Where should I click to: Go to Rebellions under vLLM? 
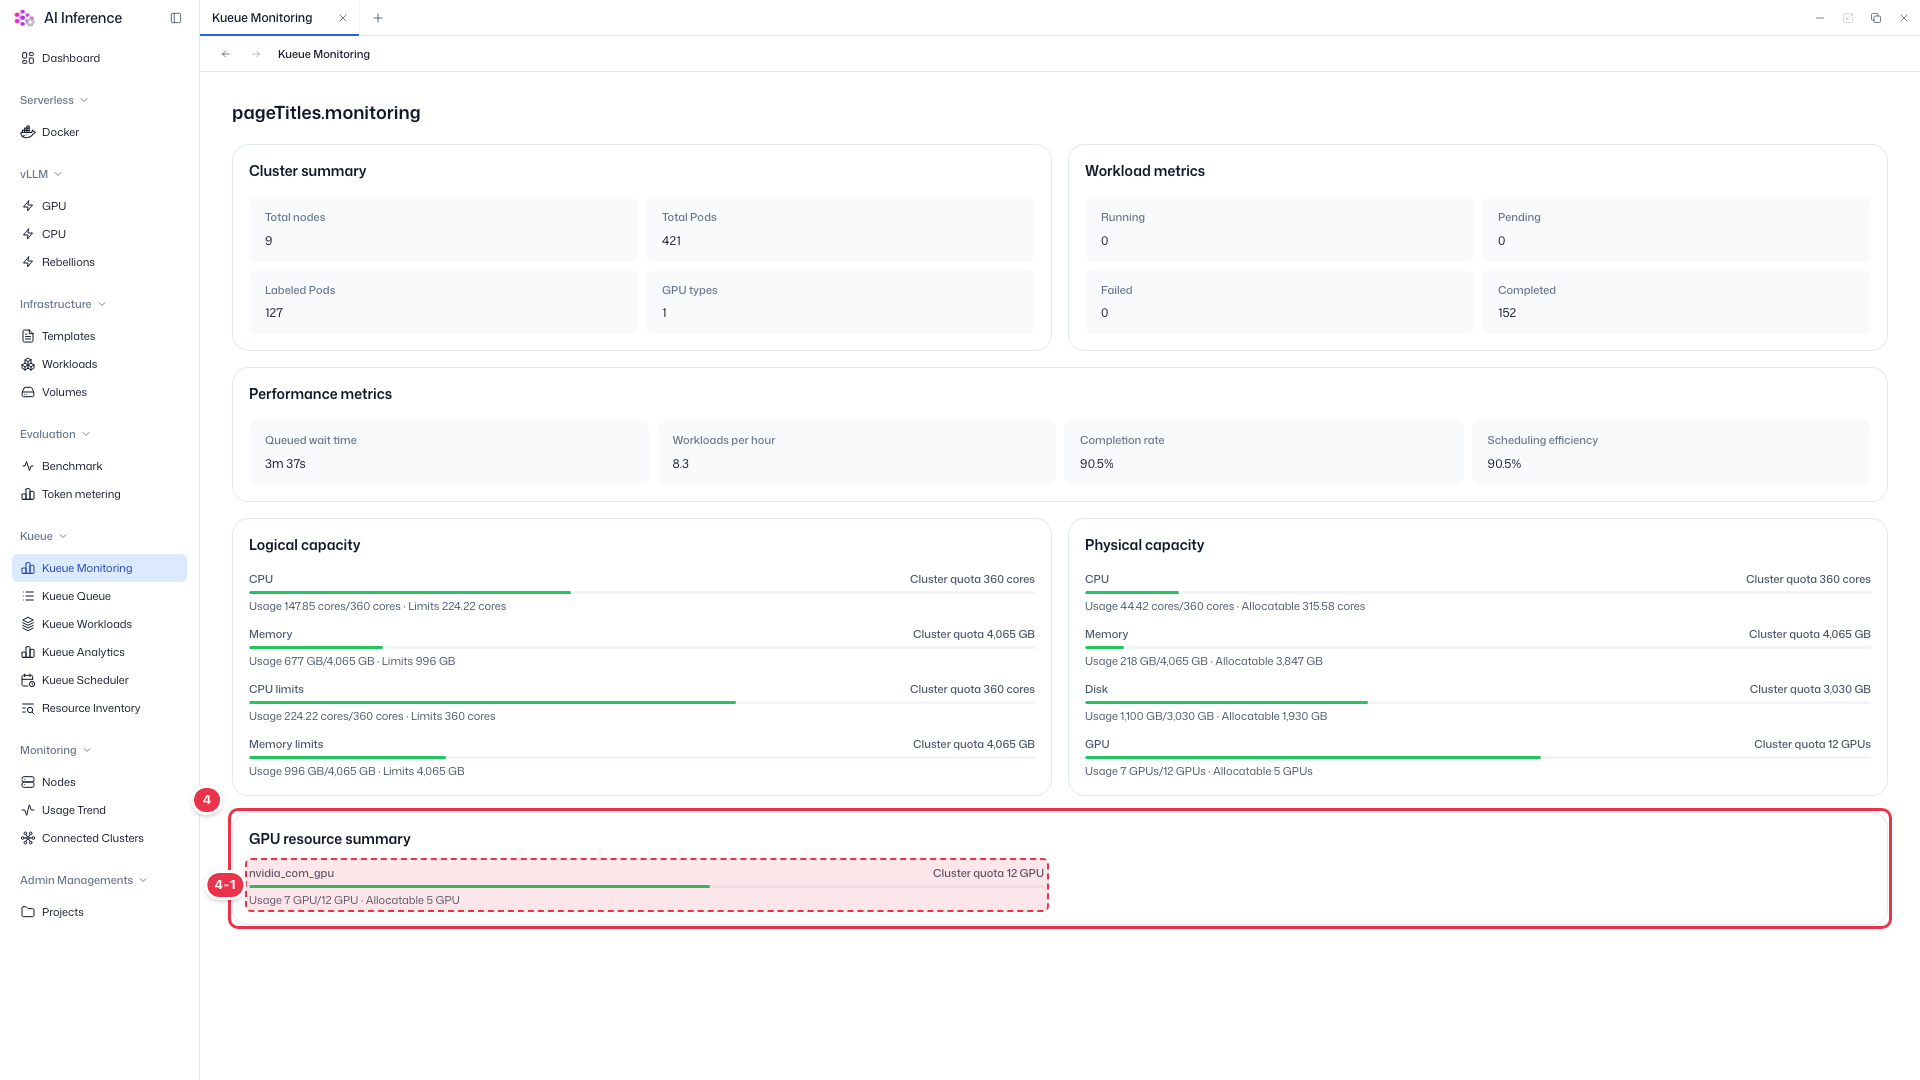[99, 262]
